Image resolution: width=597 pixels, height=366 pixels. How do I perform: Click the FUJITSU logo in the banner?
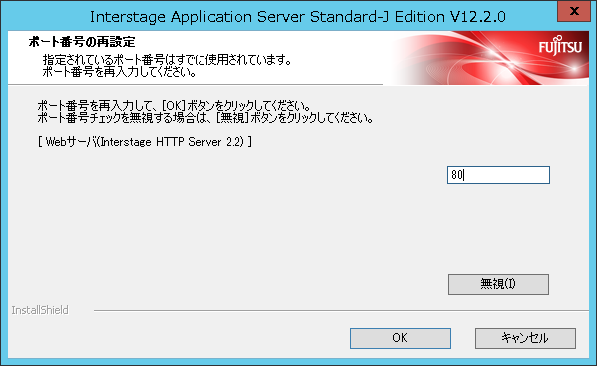point(560,46)
